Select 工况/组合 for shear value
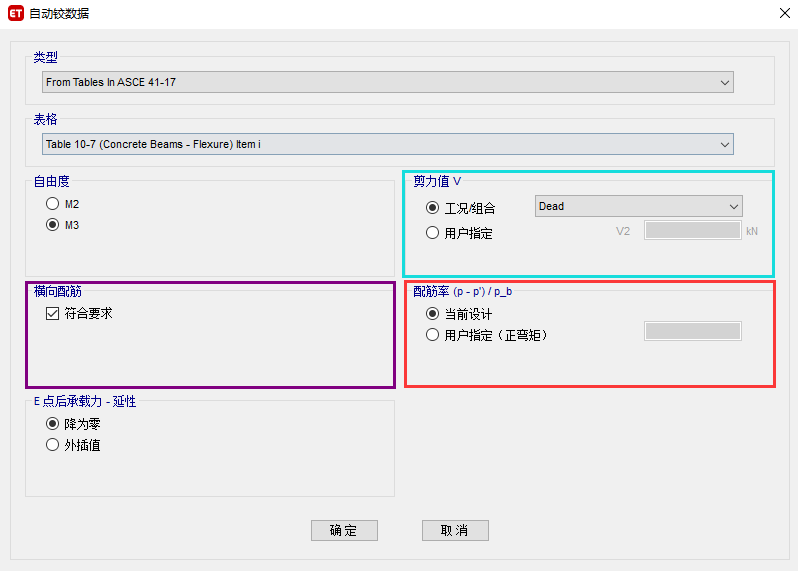 click(x=461, y=208)
